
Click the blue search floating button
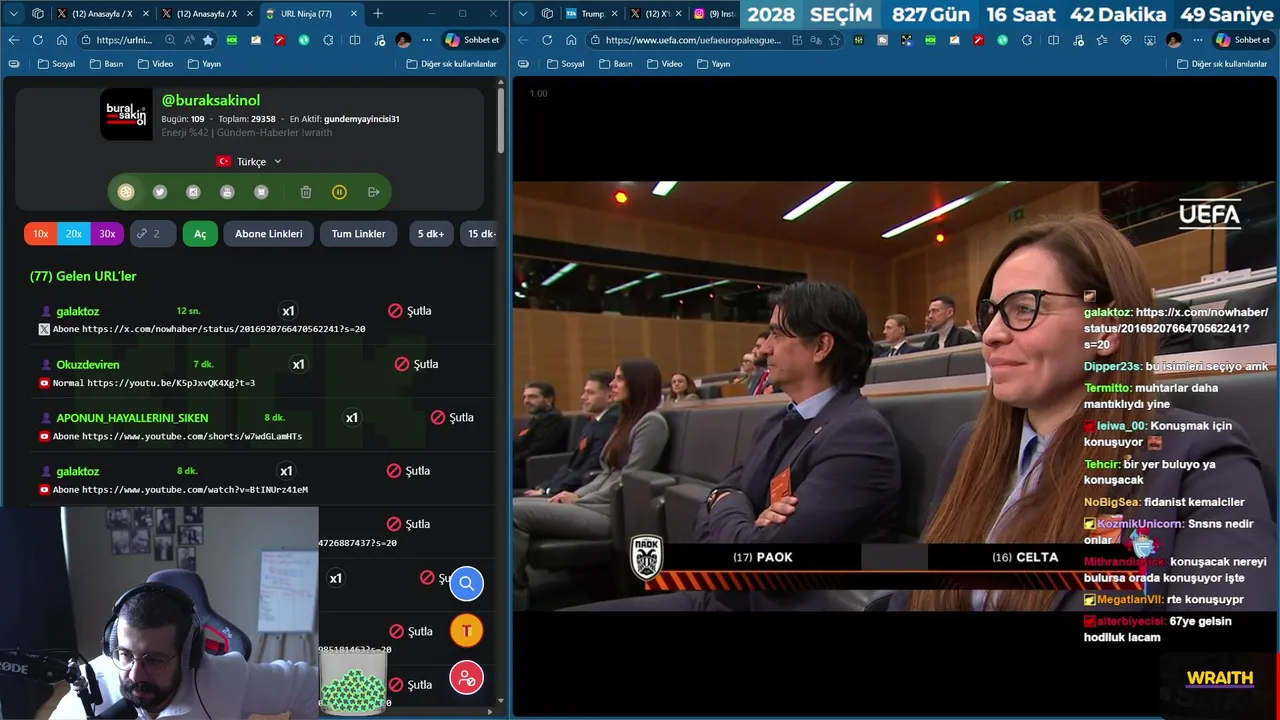466,583
